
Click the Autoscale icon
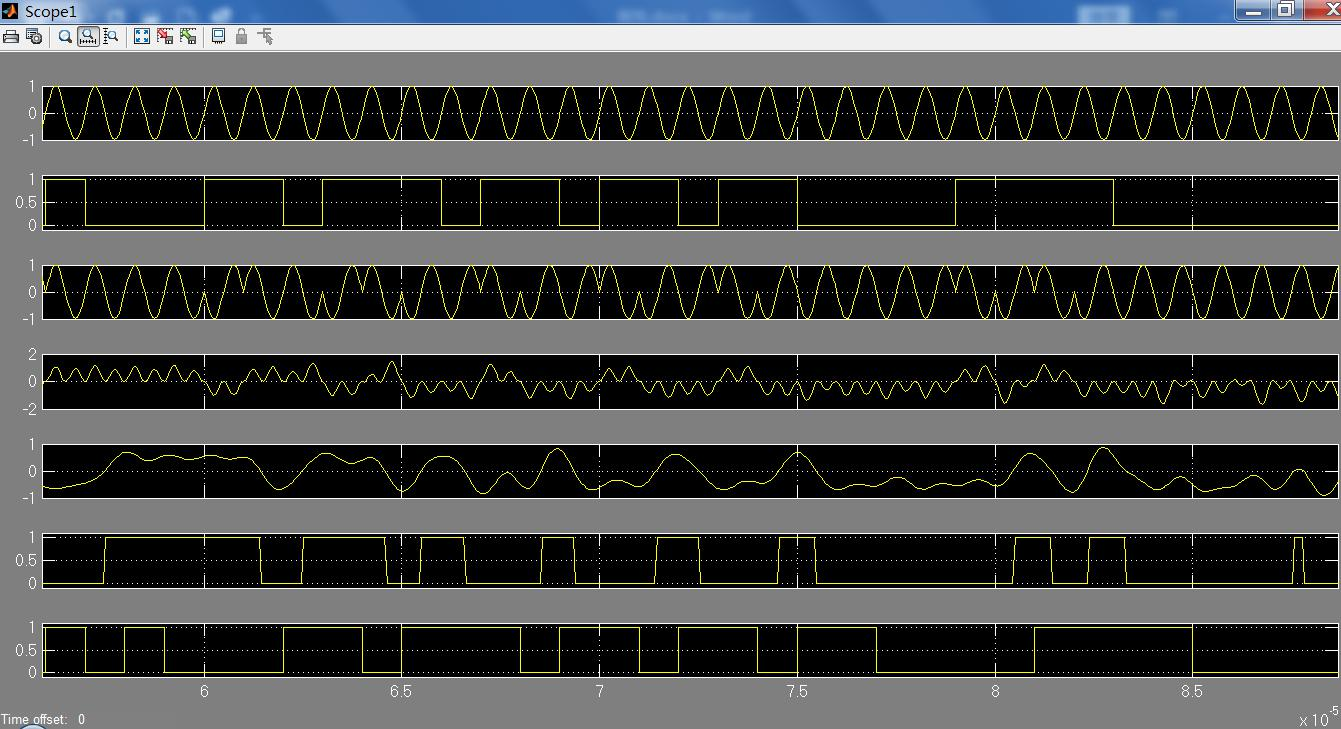142,36
